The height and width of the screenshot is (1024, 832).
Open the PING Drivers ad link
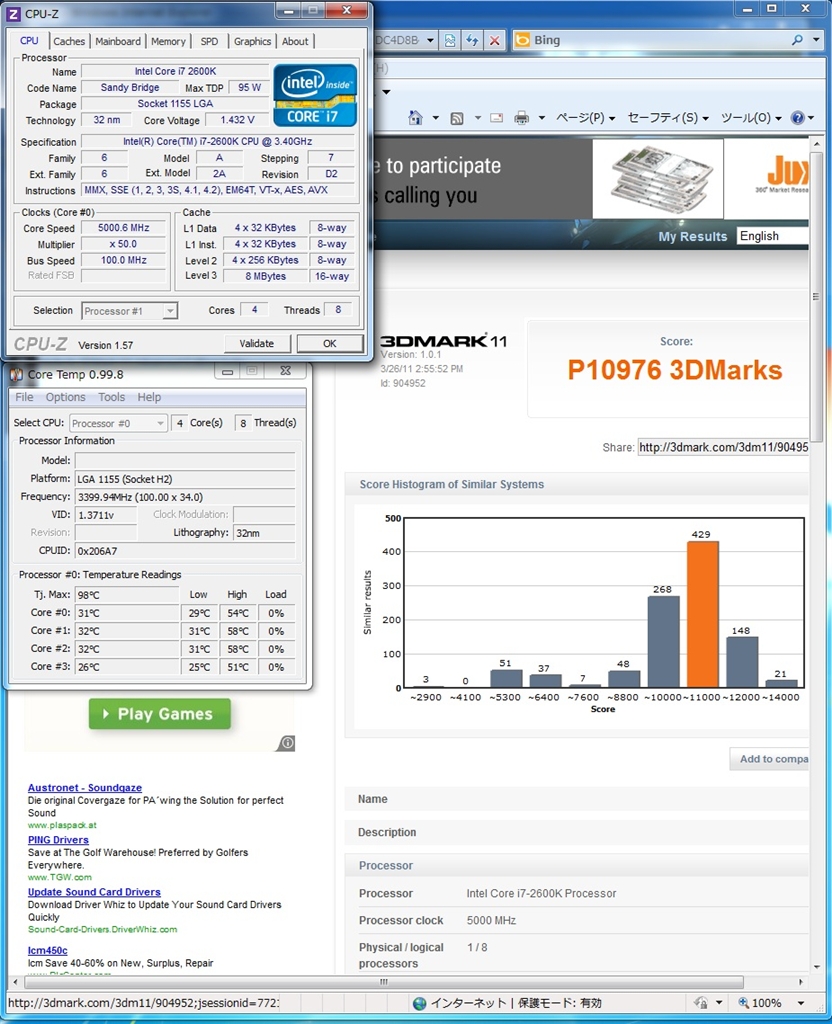point(58,840)
